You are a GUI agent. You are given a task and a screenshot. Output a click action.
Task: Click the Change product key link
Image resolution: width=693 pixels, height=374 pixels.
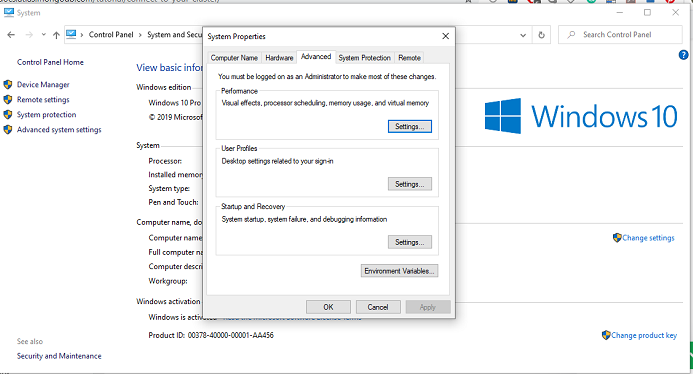tap(644, 335)
